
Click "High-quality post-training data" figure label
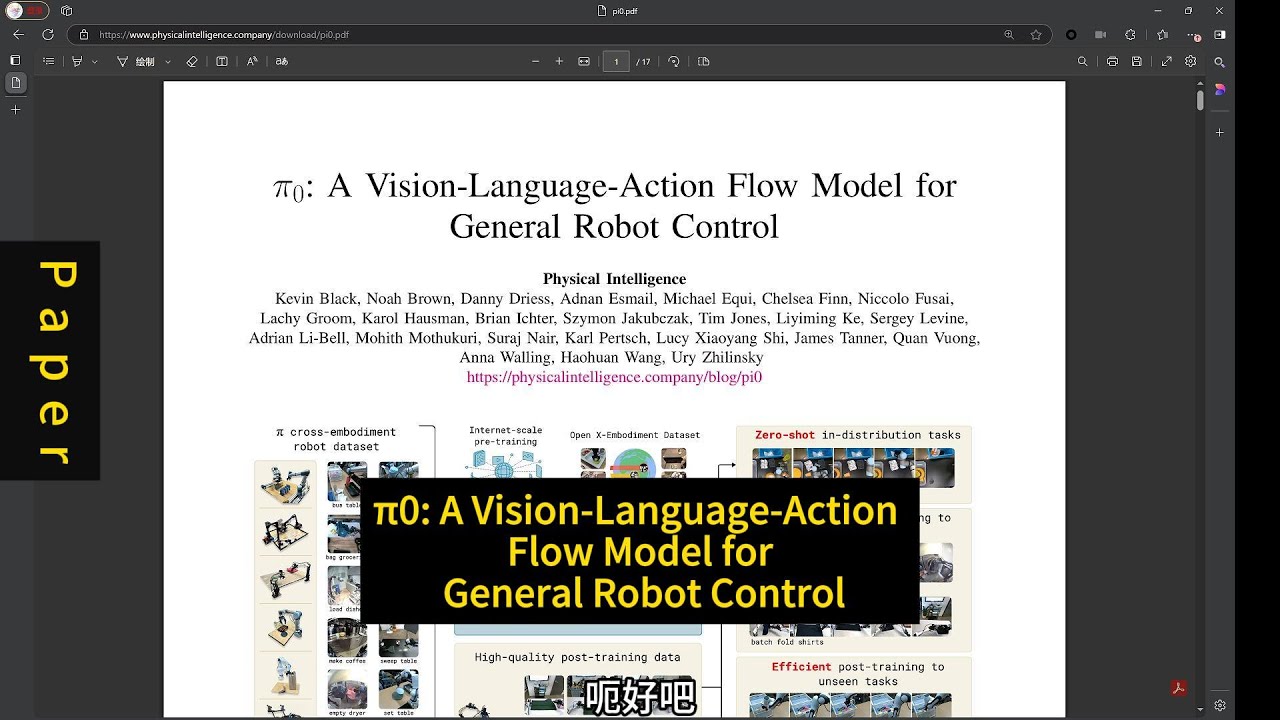click(577, 657)
